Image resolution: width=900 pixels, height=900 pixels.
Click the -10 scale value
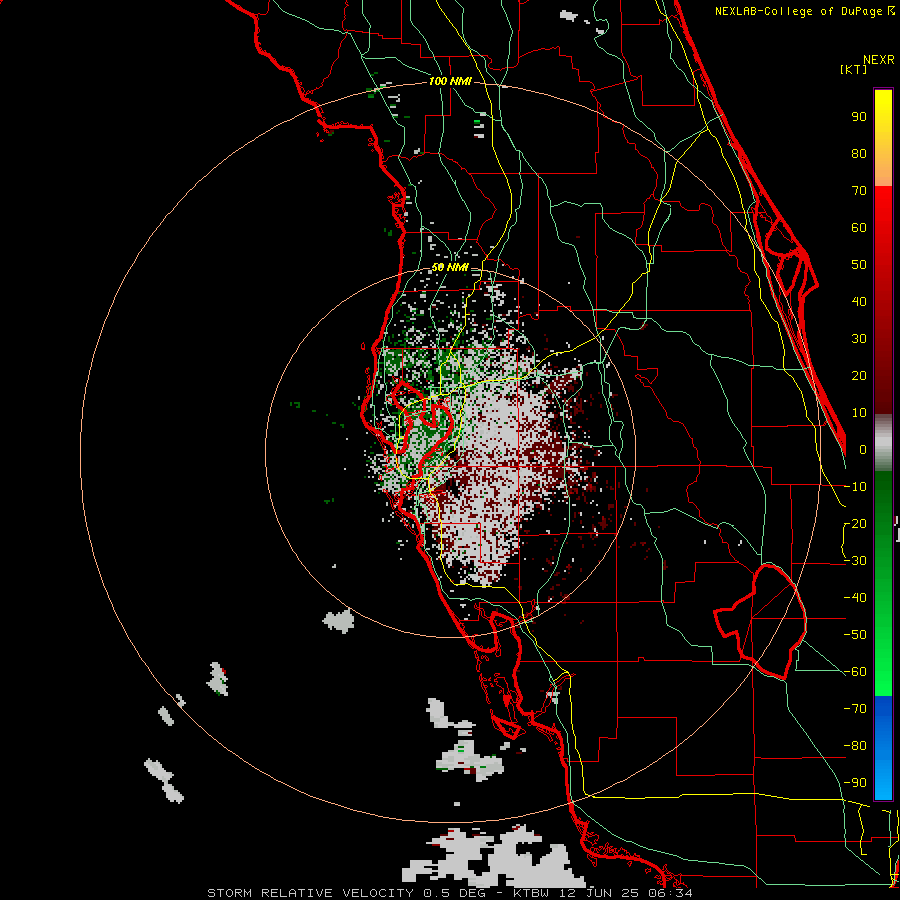855,487
